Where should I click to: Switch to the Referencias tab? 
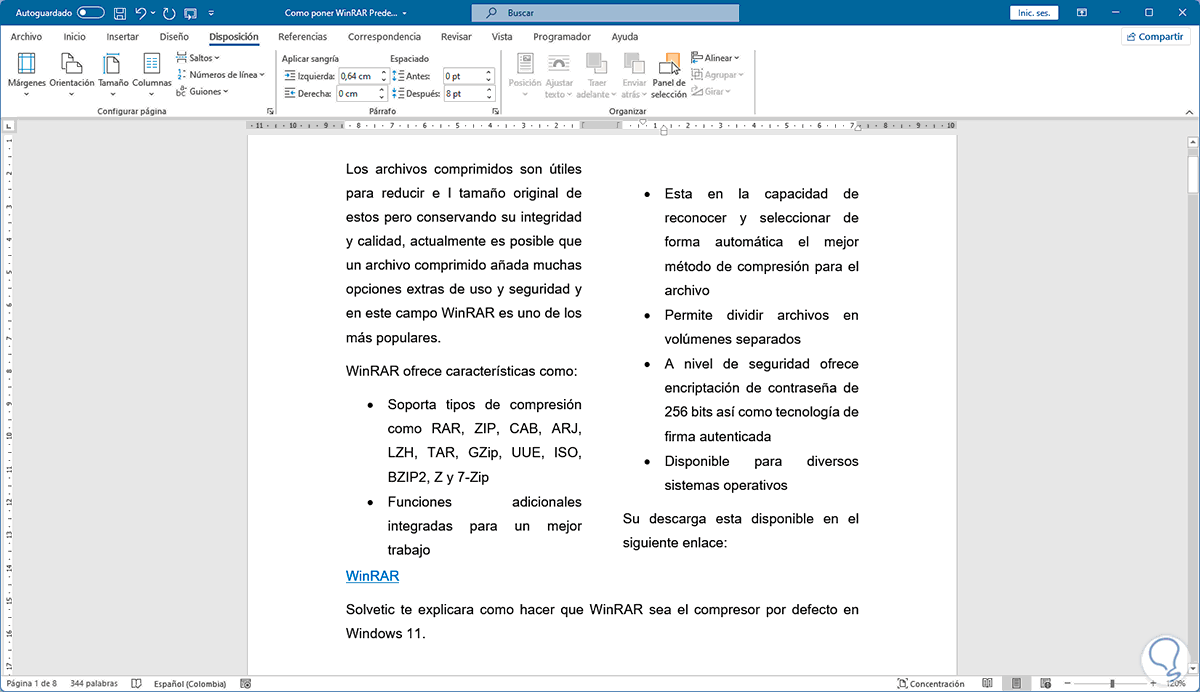click(x=302, y=37)
